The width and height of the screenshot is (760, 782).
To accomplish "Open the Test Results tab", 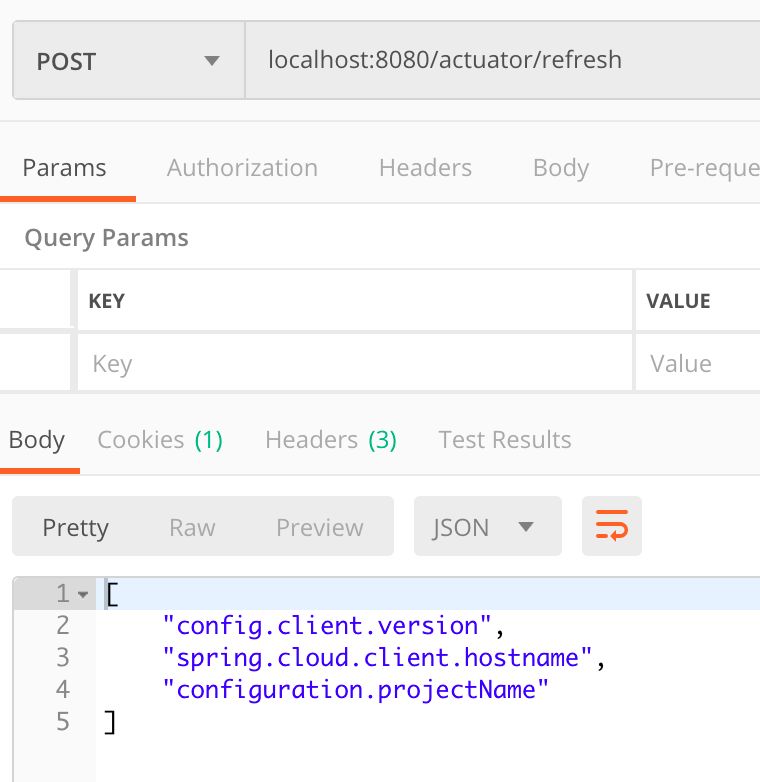I will [x=505, y=440].
